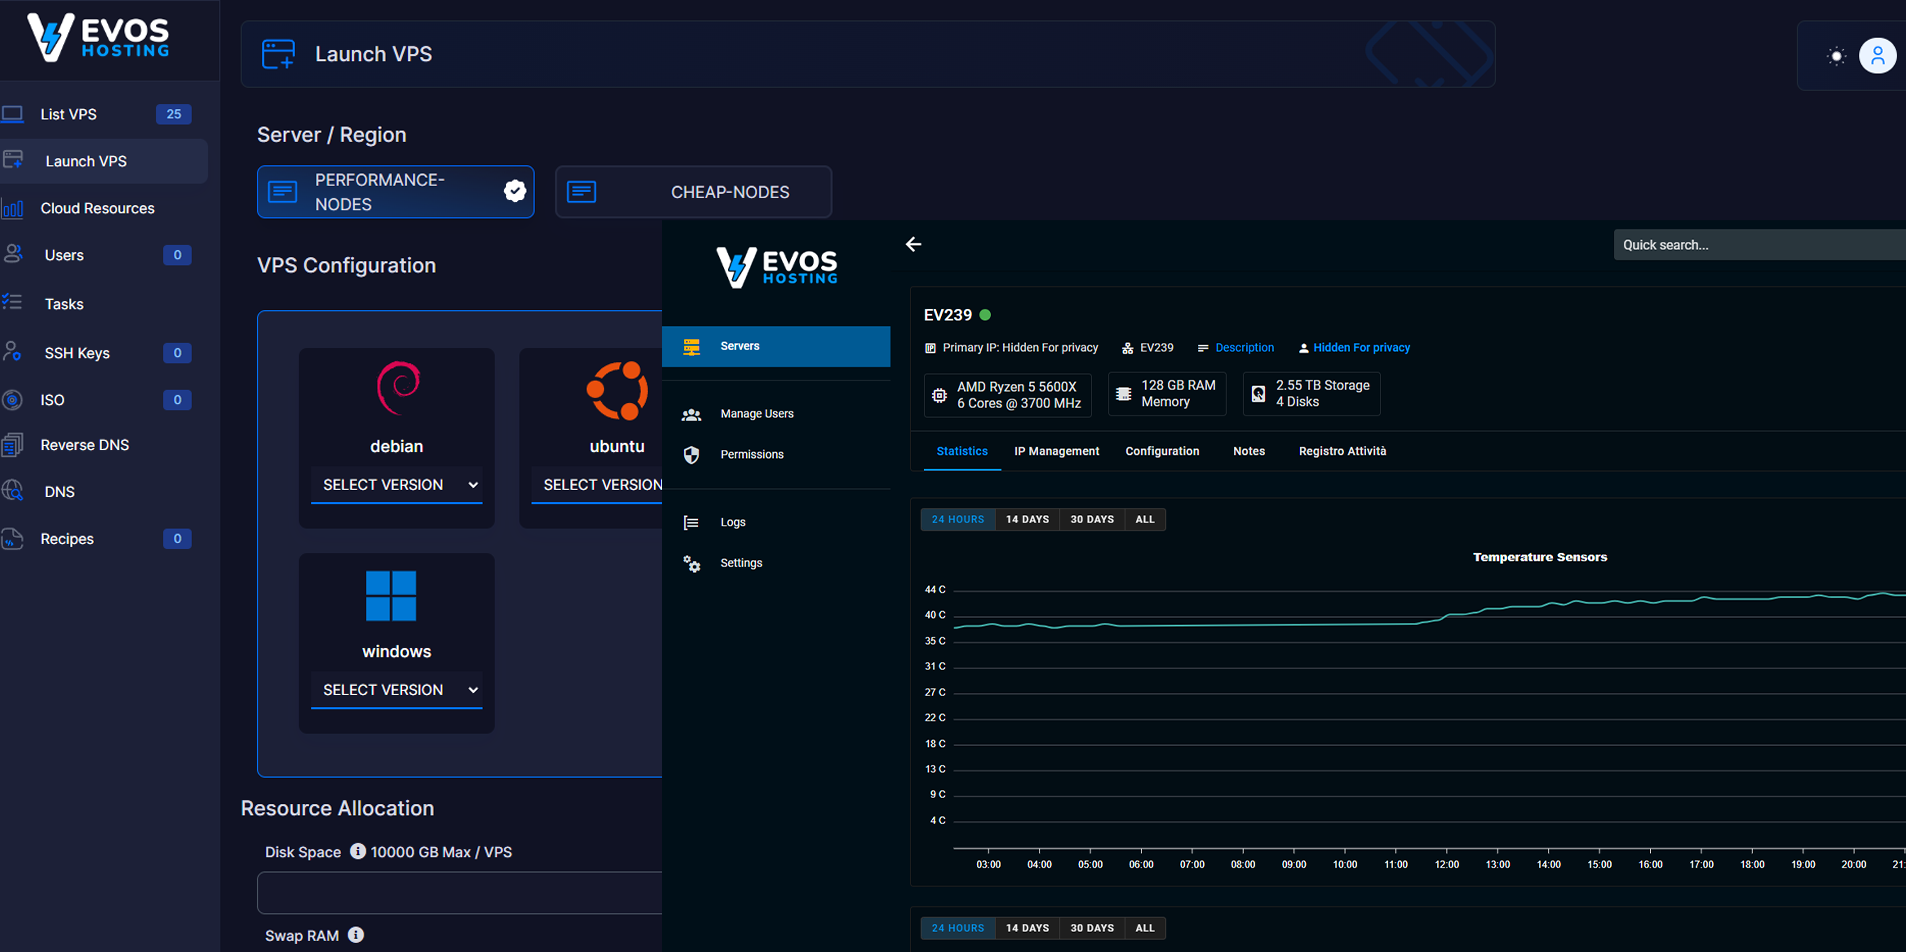Open the user profile avatar icon
Viewport: 1906px width, 952px height.
1877,56
